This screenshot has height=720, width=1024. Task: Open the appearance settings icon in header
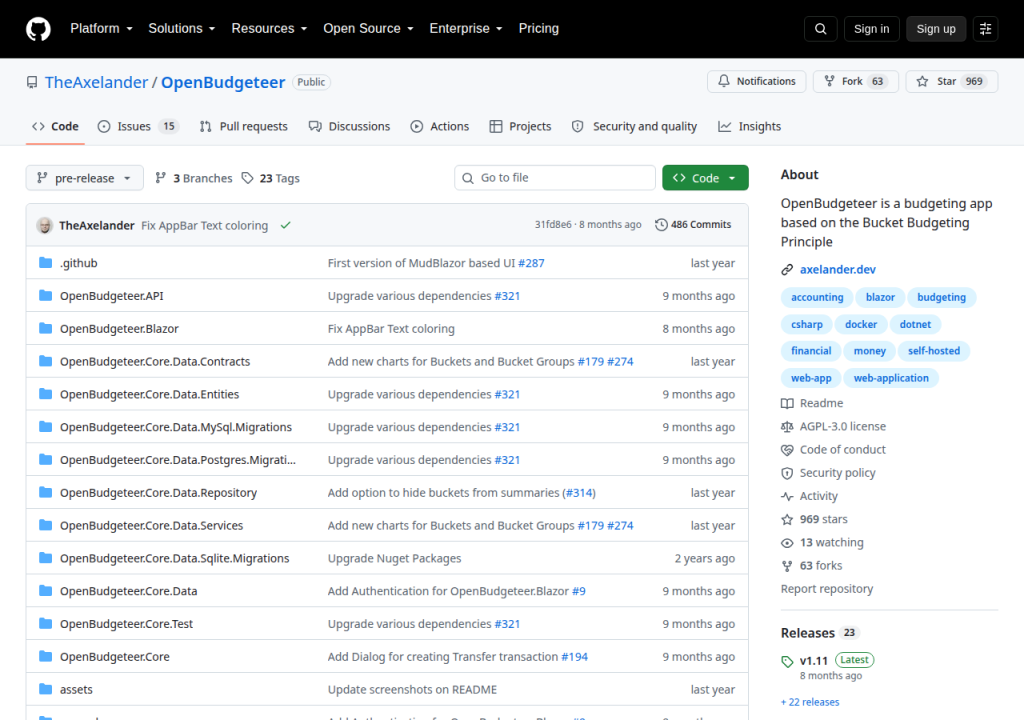(985, 29)
